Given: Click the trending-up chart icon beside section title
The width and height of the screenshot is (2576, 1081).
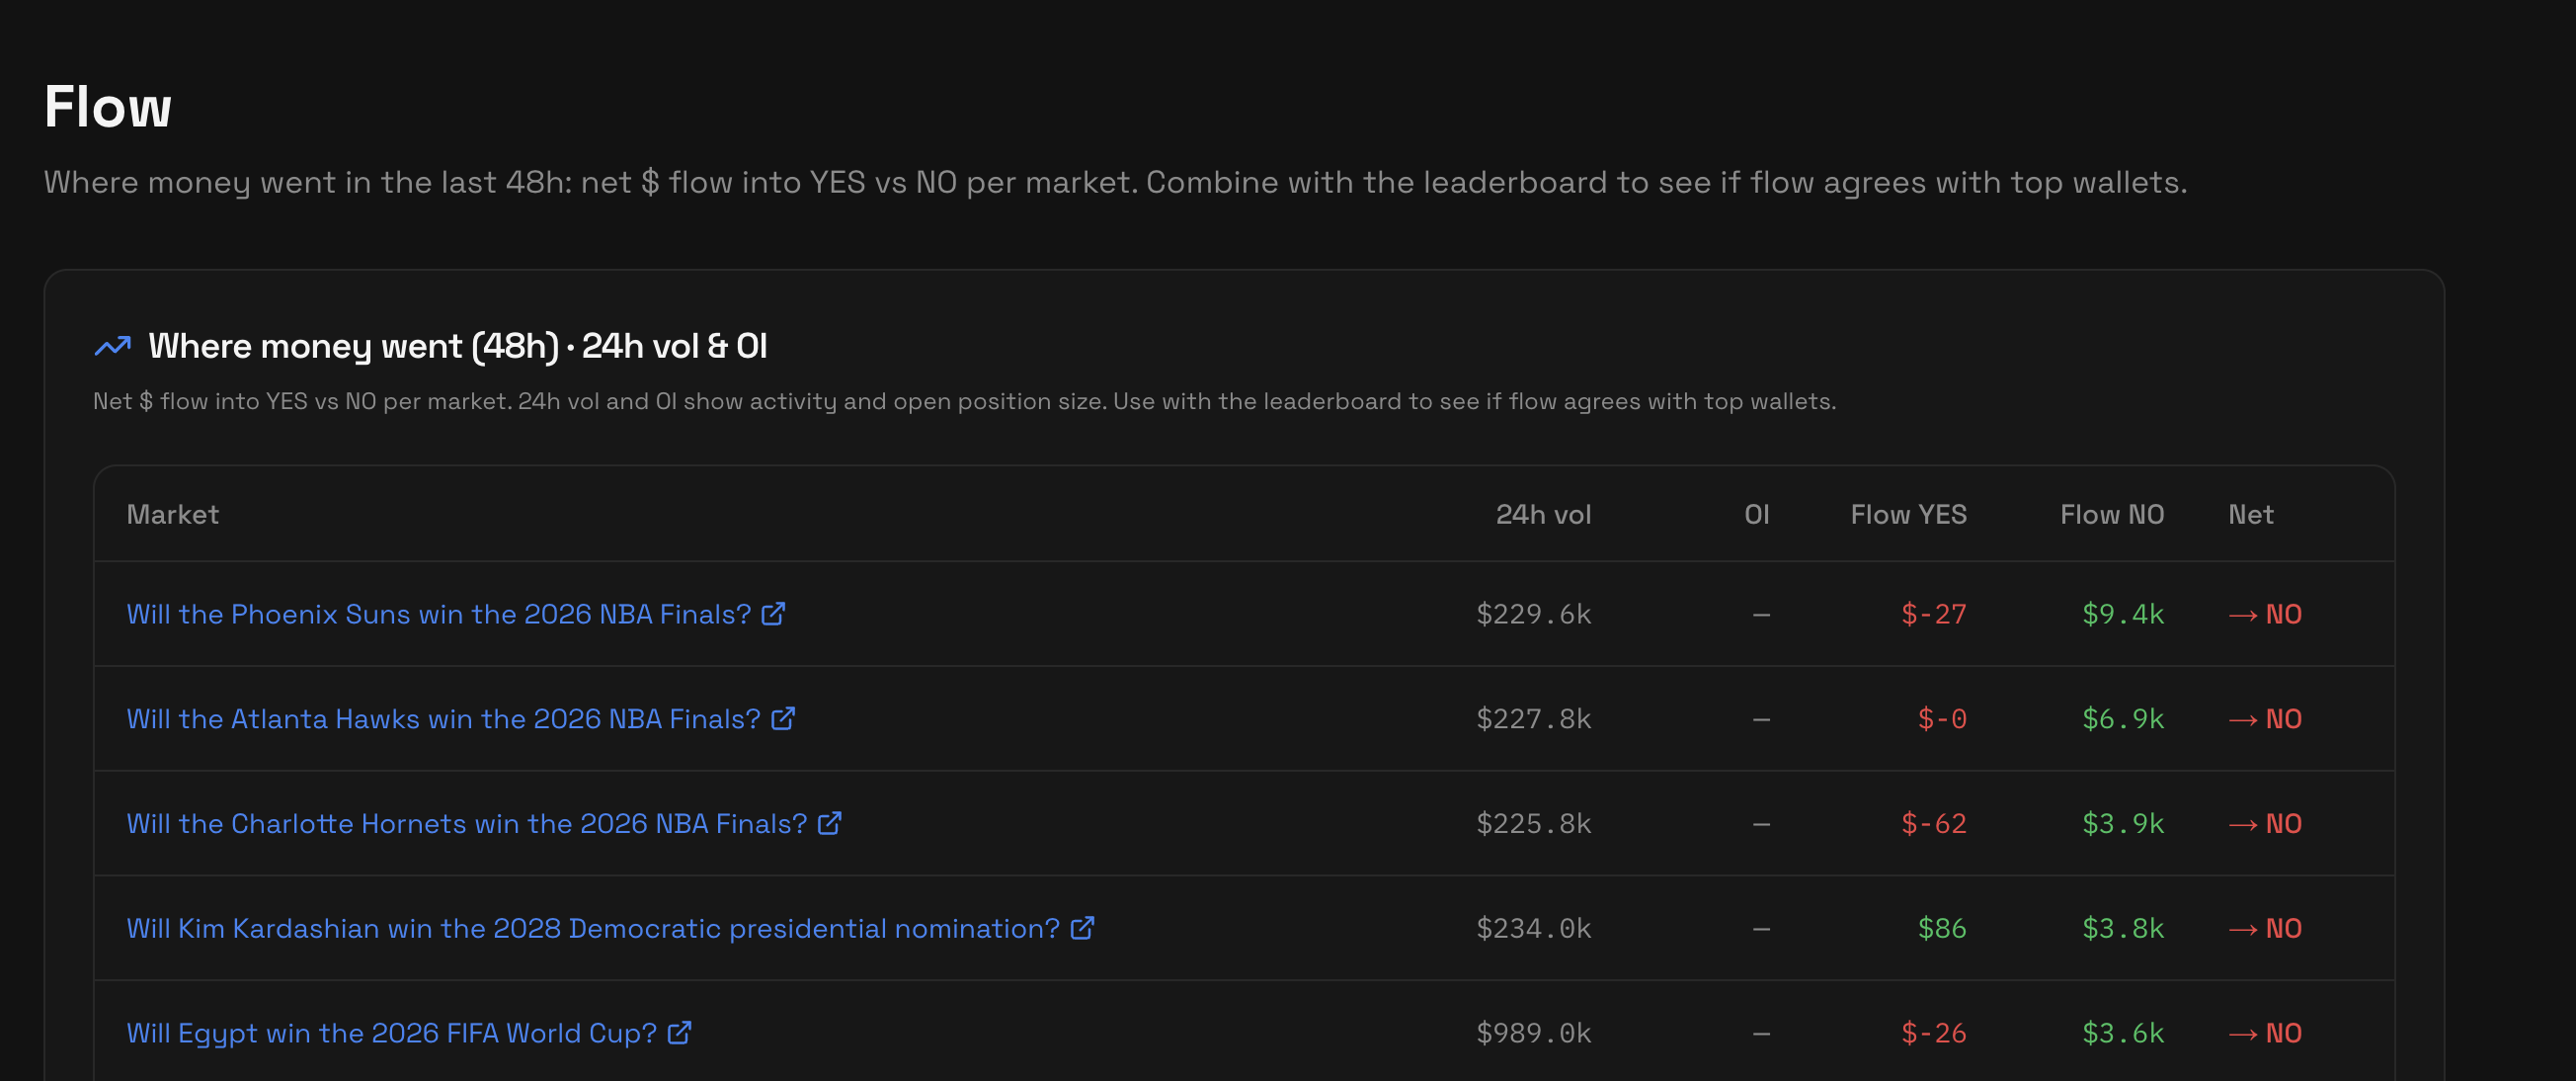Looking at the screenshot, I should click(112, 345).
